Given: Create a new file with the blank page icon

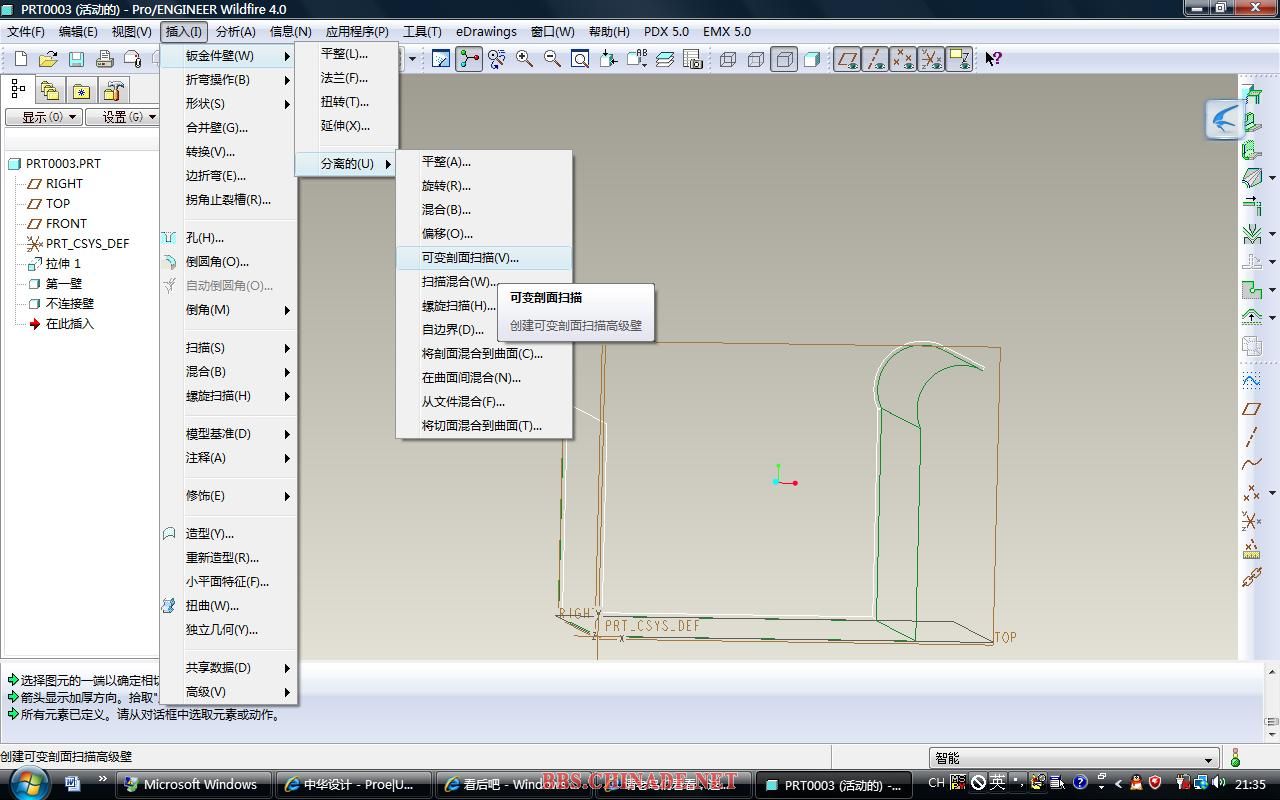Looking at the screenshot, I should point(20,60).
